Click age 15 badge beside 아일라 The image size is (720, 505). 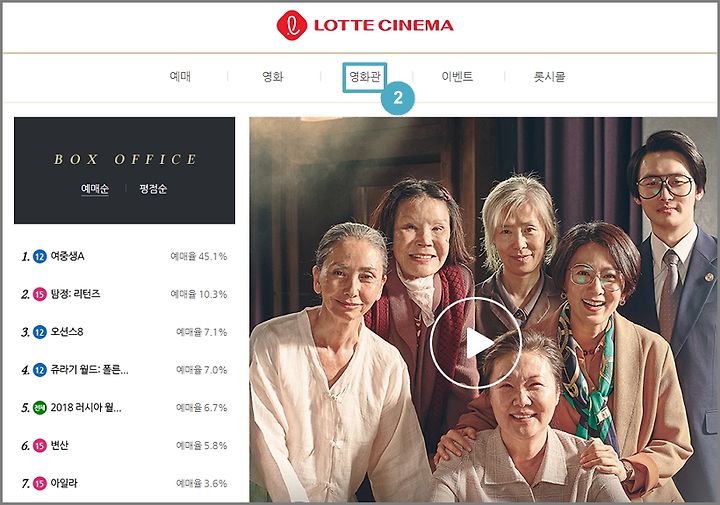(x=40, y=483)
